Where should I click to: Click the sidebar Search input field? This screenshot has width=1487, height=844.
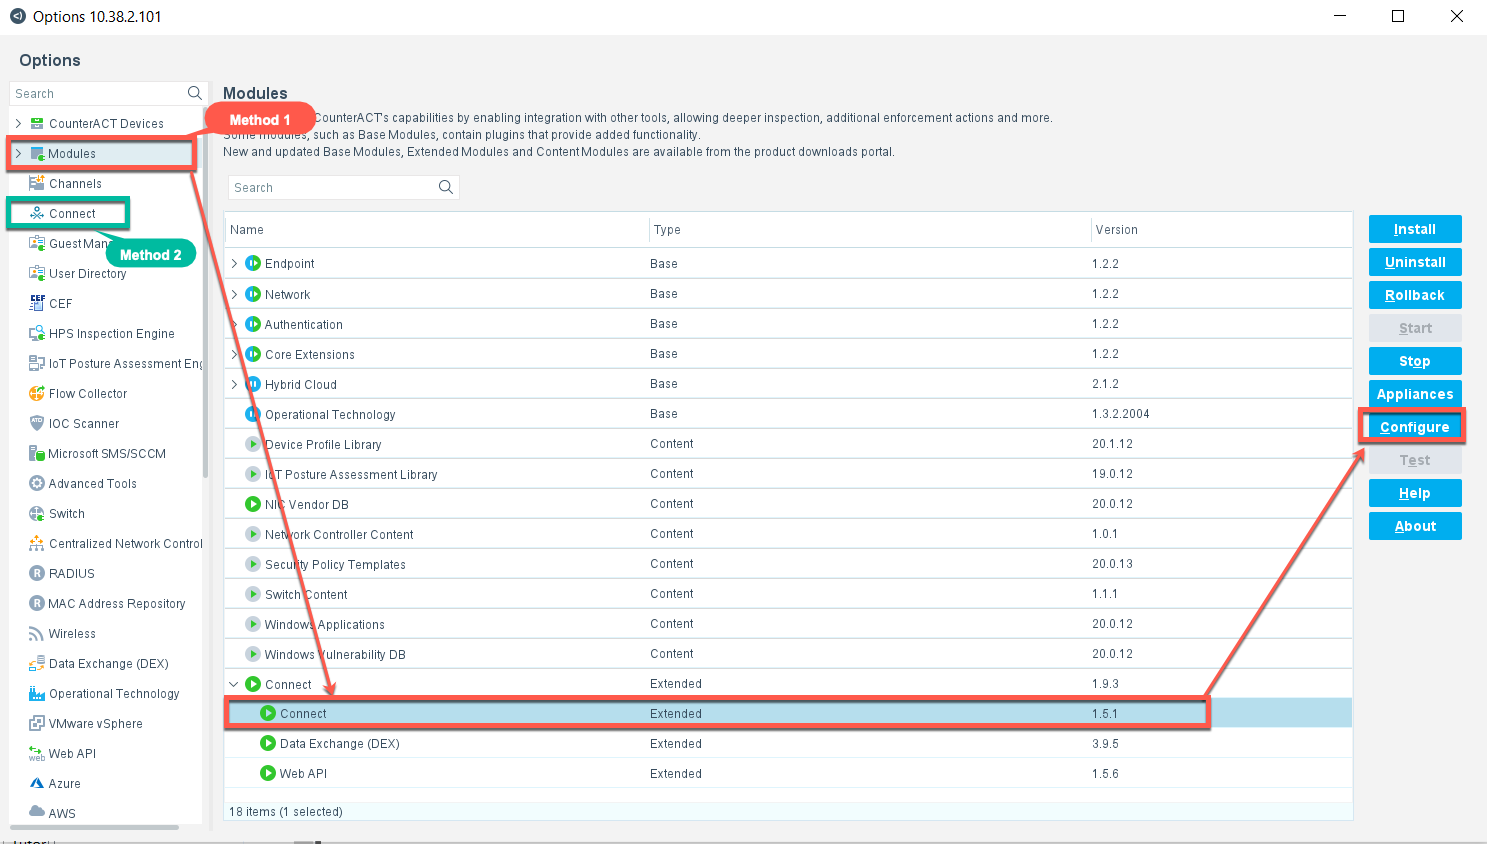click(98, 94)
